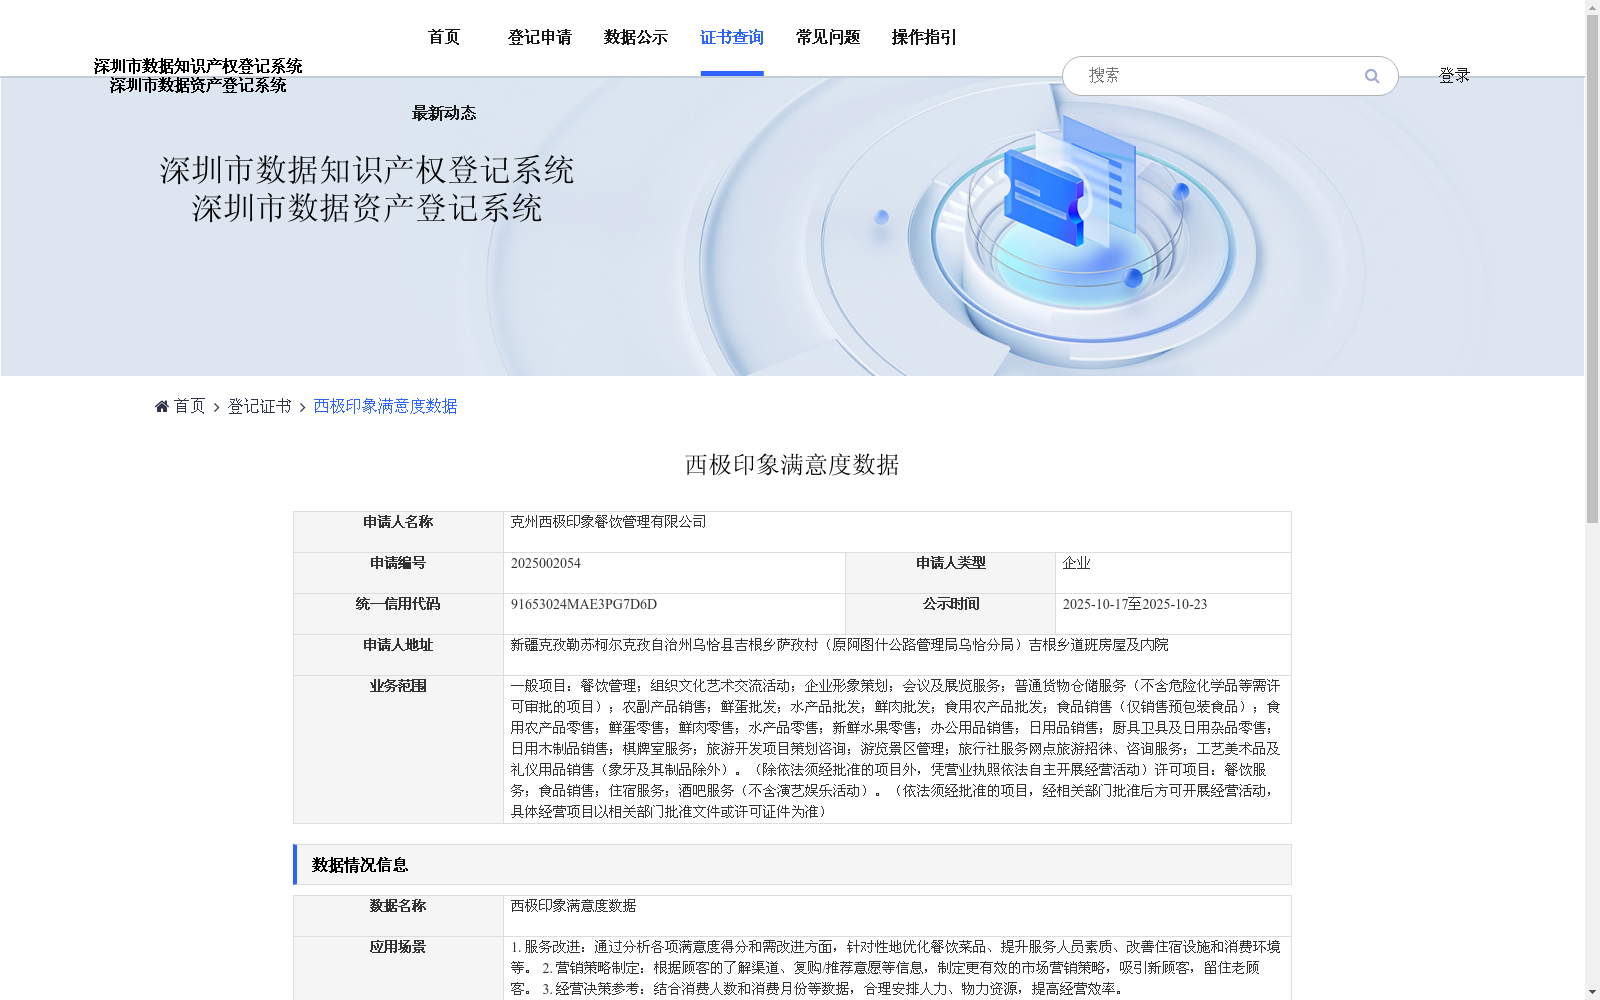Click the 申请人地址 address value
Viewport: 1600px width, 1000px height.
pos(840,645)
